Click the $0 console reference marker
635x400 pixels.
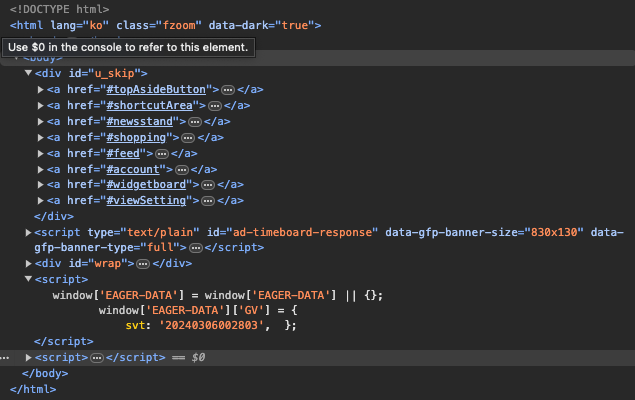pos(198,357)
